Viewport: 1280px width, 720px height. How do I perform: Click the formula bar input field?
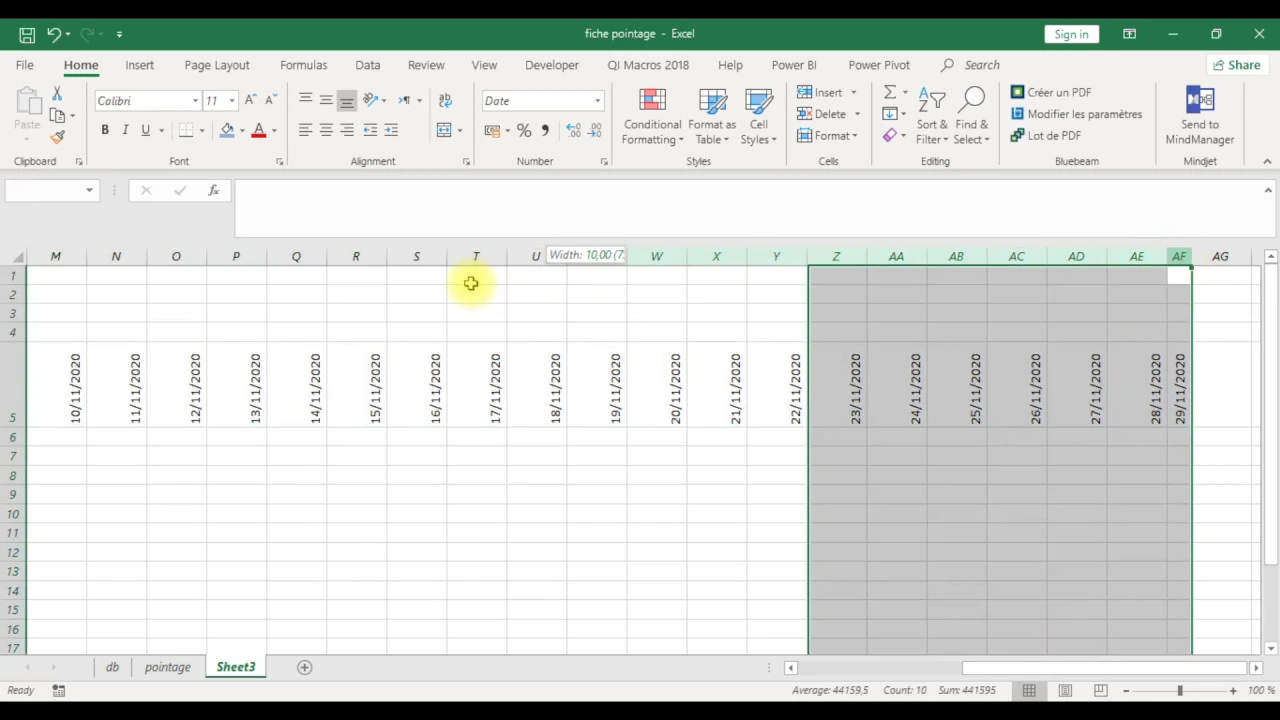click(749, 208)
